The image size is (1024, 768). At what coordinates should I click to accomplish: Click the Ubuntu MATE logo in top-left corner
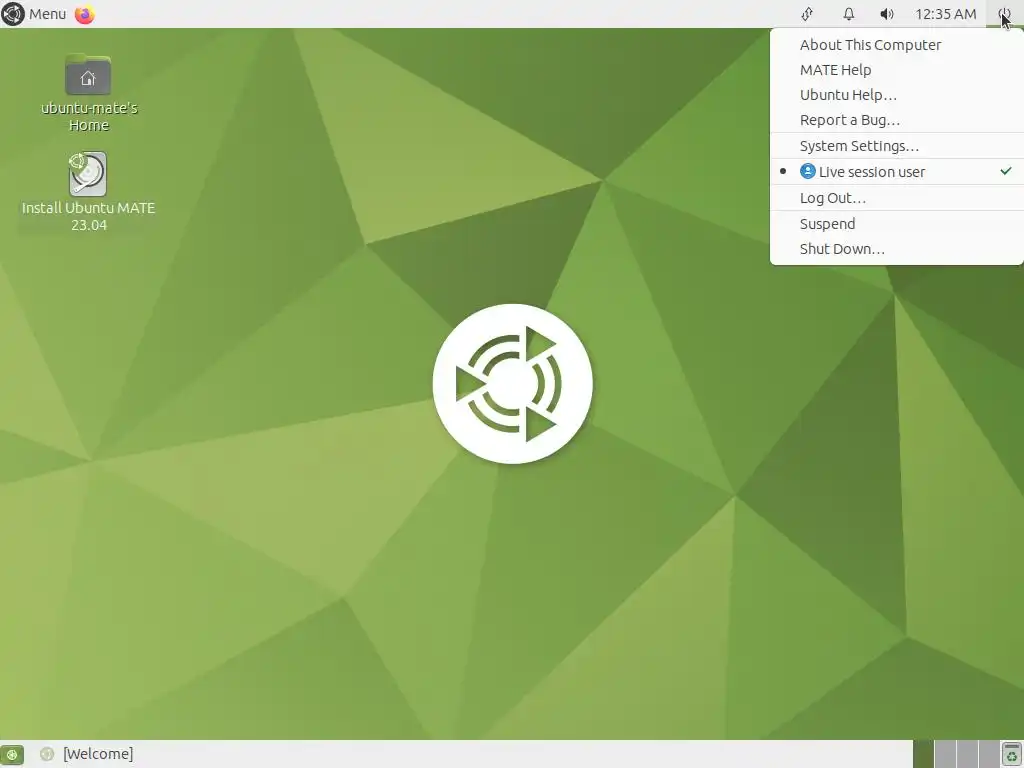click(12, 14)
